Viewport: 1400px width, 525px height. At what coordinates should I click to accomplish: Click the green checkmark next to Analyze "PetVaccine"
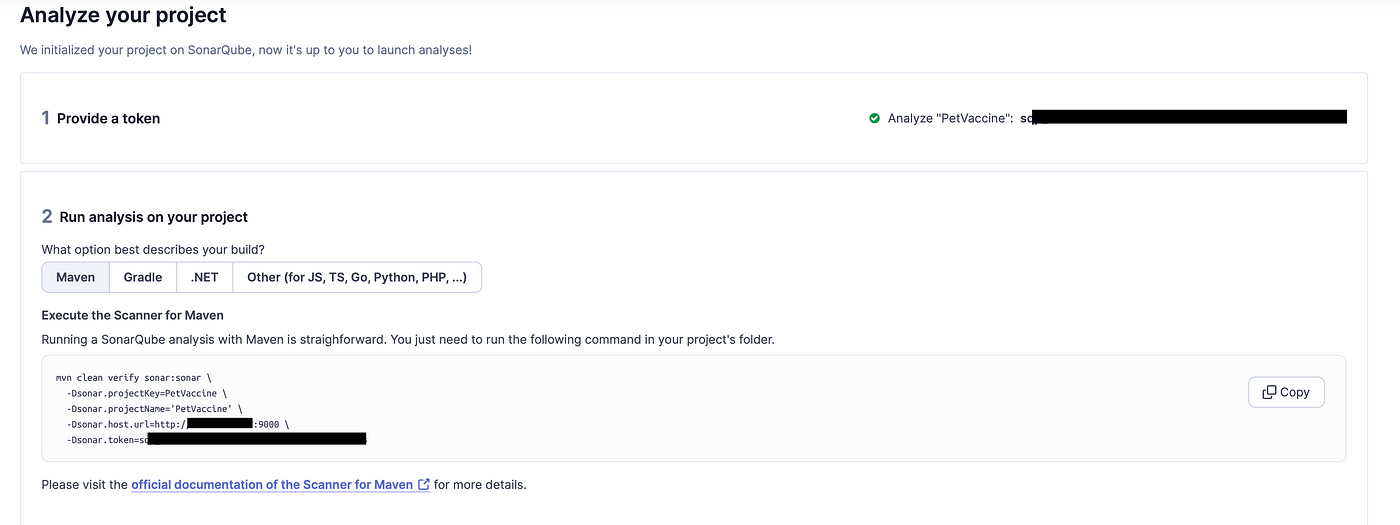click(875, 118)
